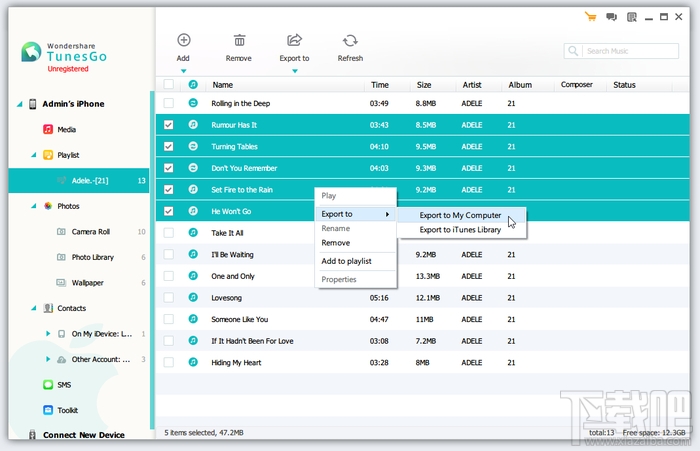Viewport: 700px width, 451px height.
Task: Choose Export to My Computer
Action: tap(460, 215)
